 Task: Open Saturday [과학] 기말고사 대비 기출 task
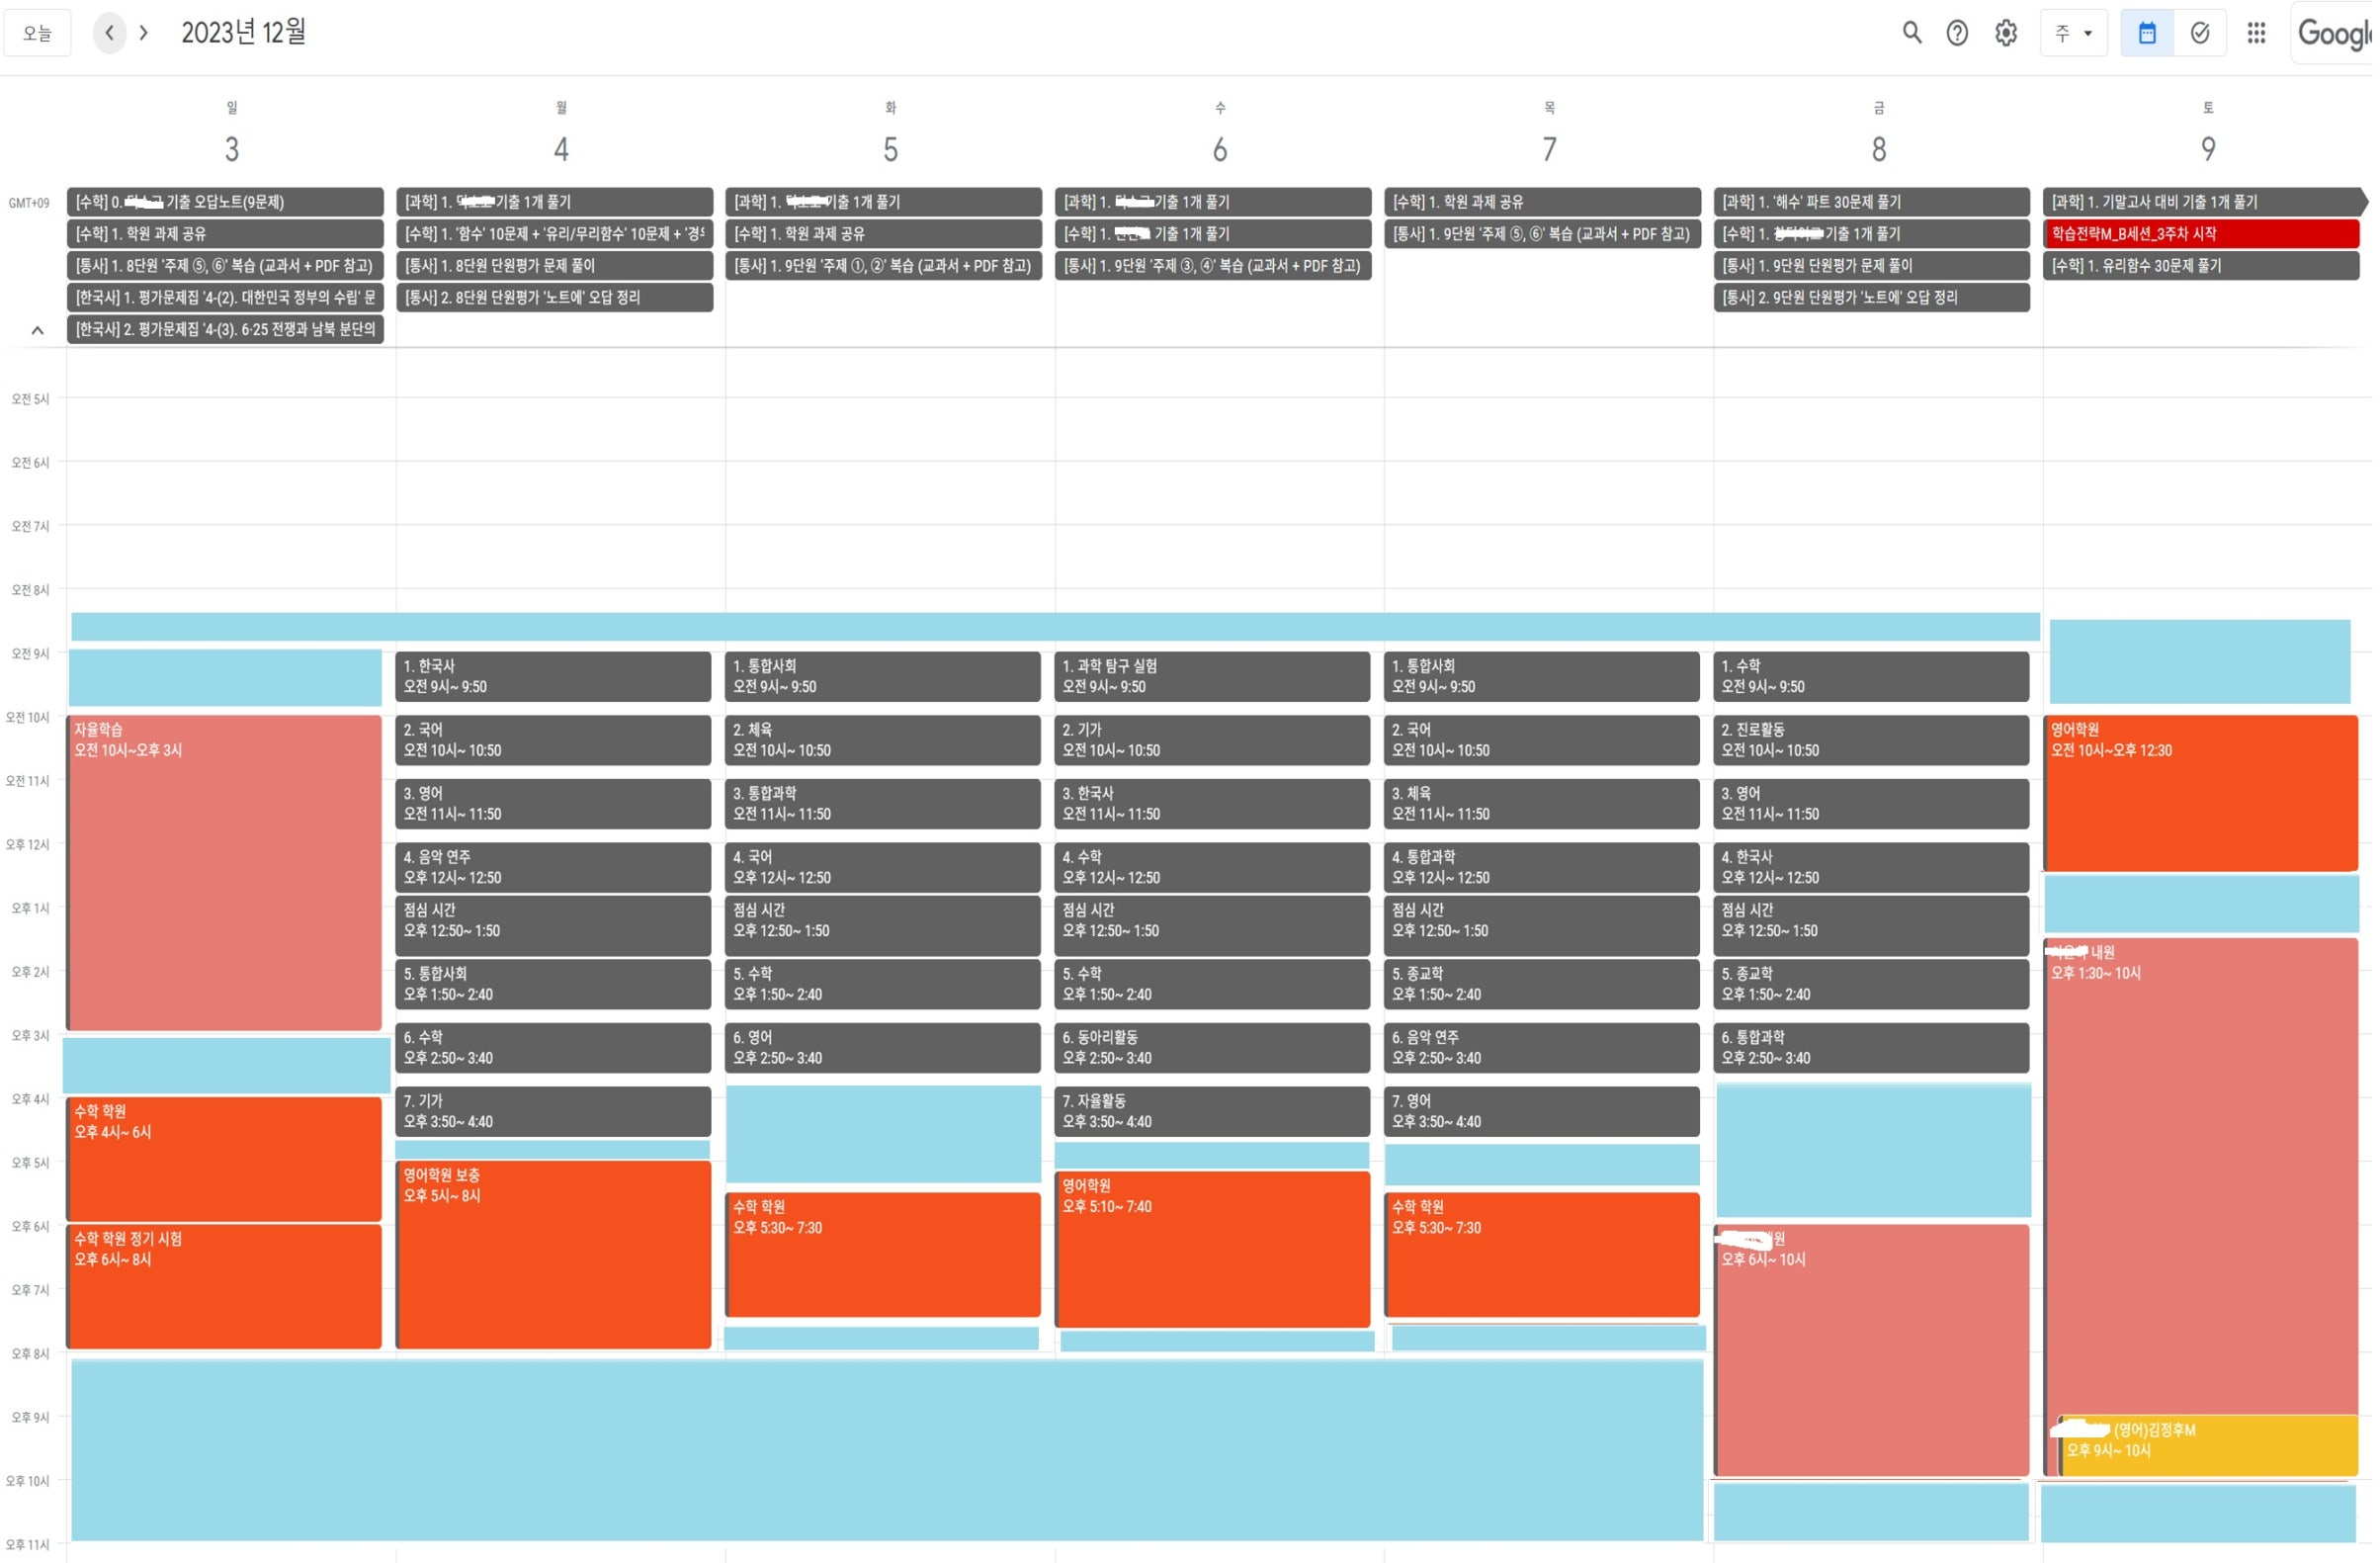(x=2208, y=202)
